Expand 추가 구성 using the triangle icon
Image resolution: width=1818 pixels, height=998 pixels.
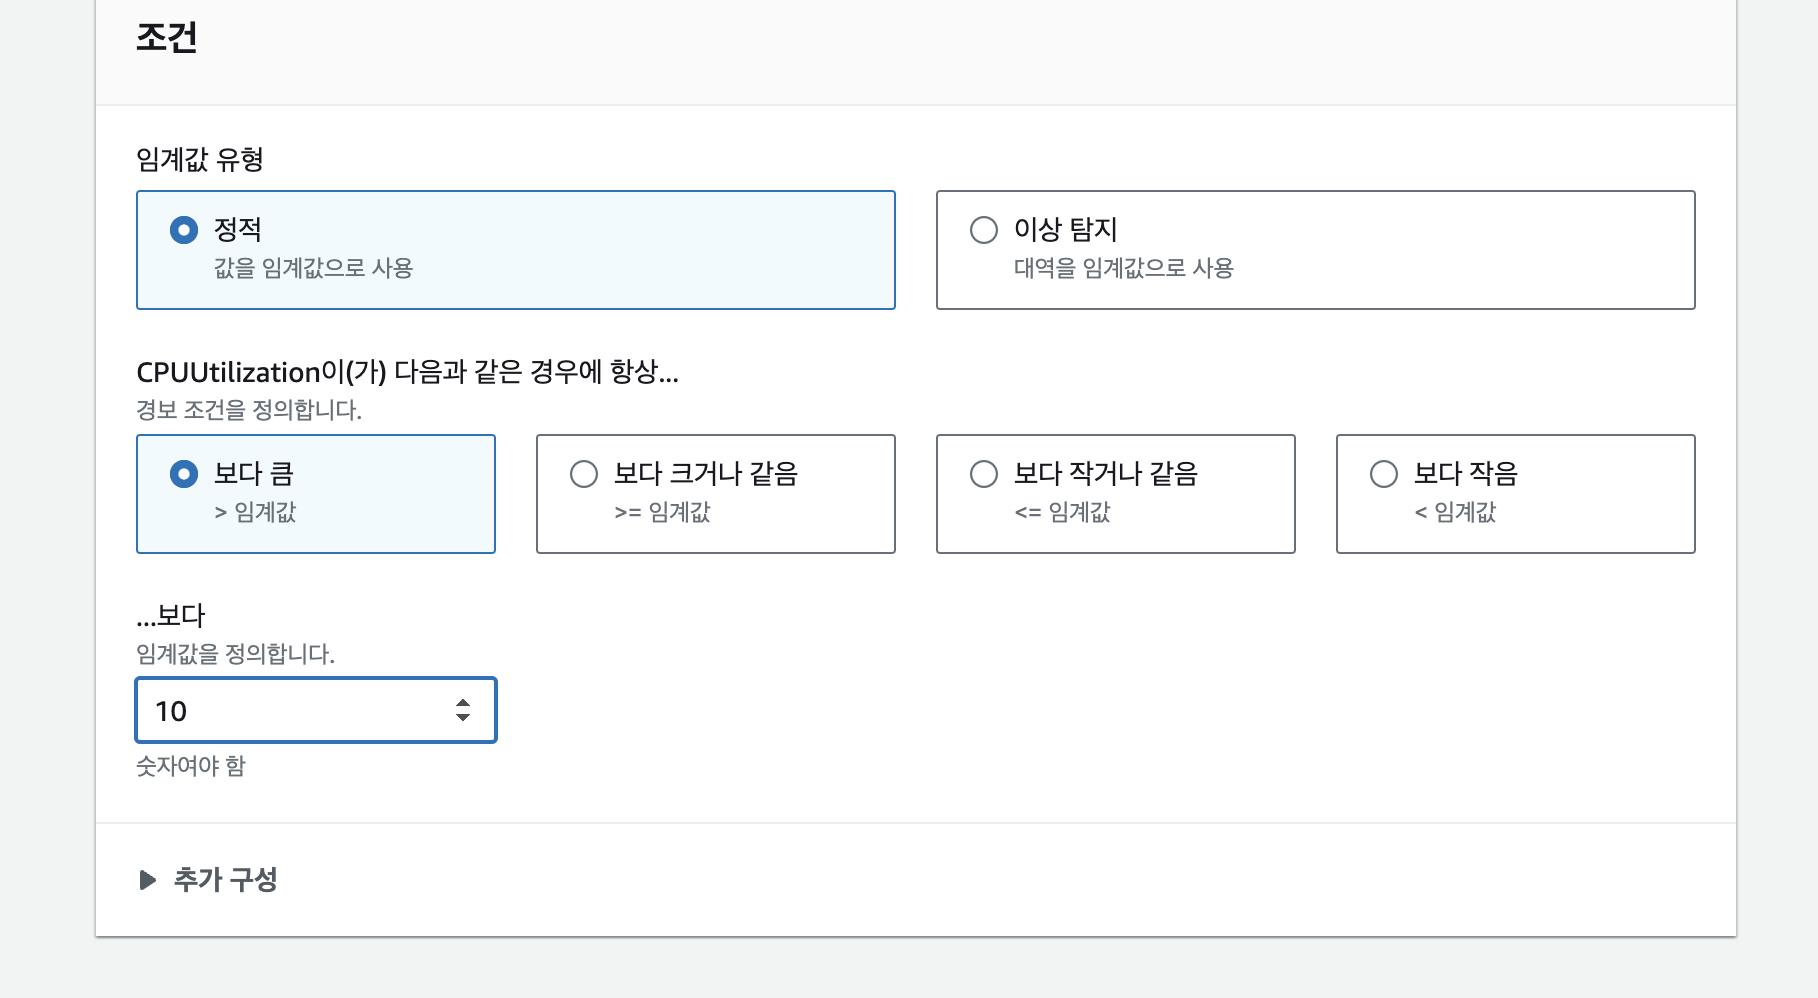click(x=148, y=880)
